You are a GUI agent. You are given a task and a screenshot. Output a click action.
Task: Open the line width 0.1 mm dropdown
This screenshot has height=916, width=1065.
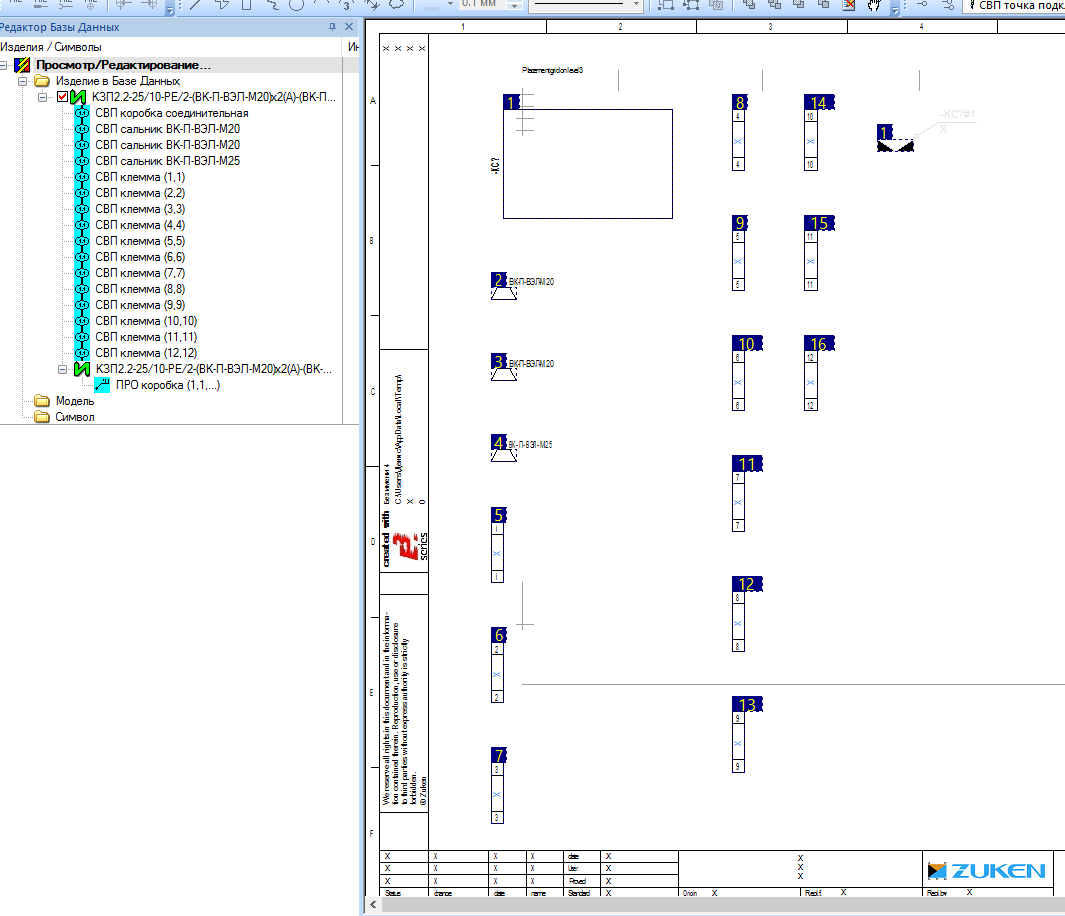coord(515,5)
